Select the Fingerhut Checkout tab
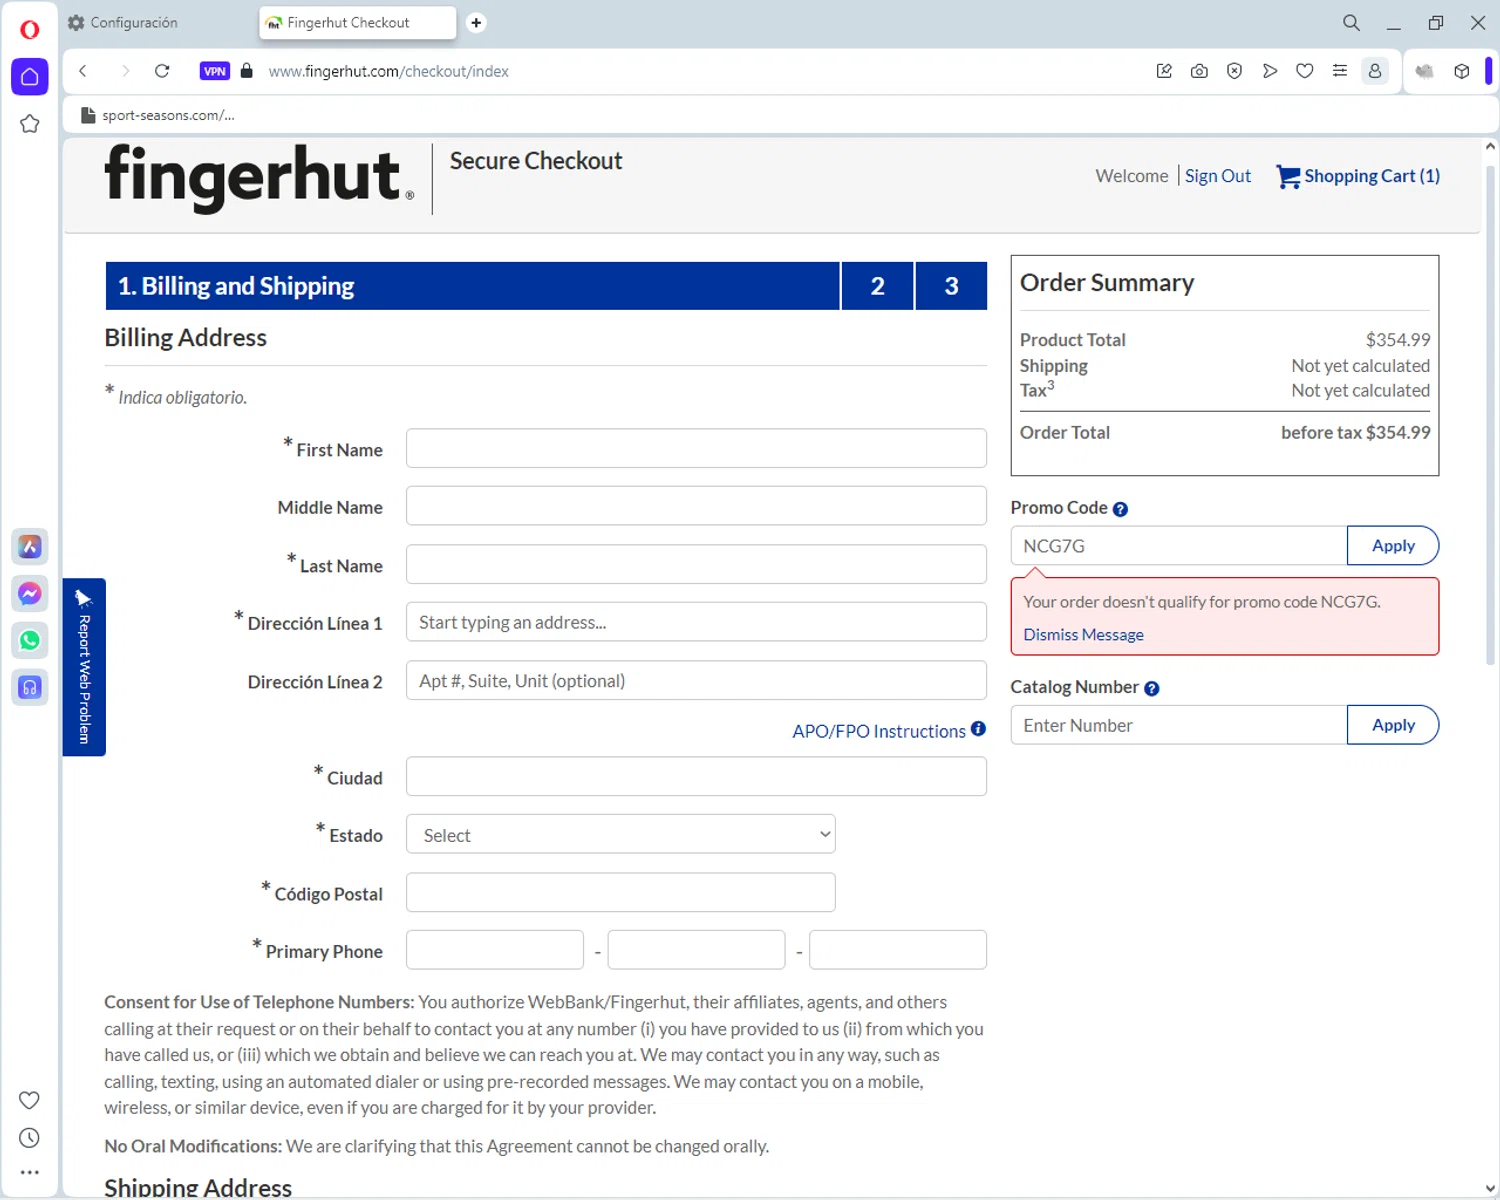The height and width of the screenshot is (1200, 1500). point(357,22)
